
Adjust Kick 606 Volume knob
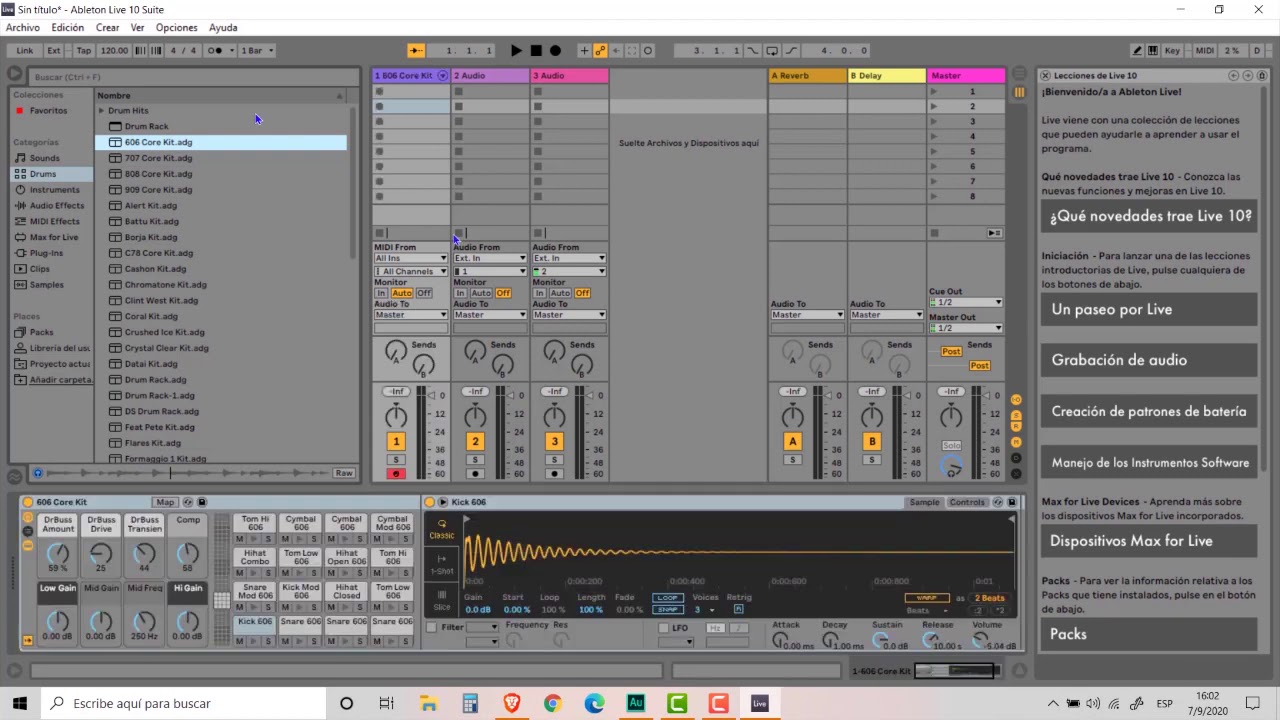pyautogui.click(x=981, y=640)
